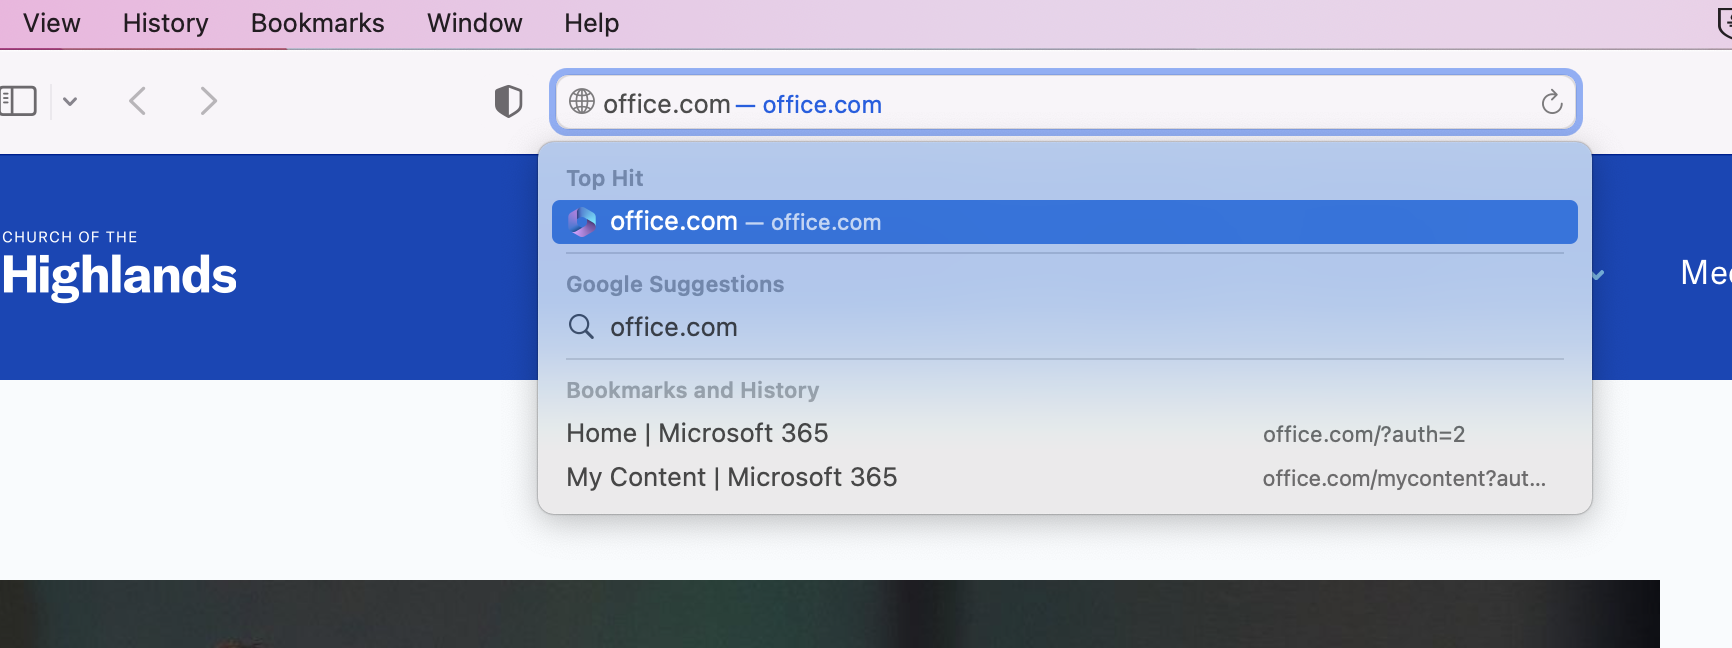
Task: Open the My Content | Microsoft 365 entry
Action: tap(731, 477)
